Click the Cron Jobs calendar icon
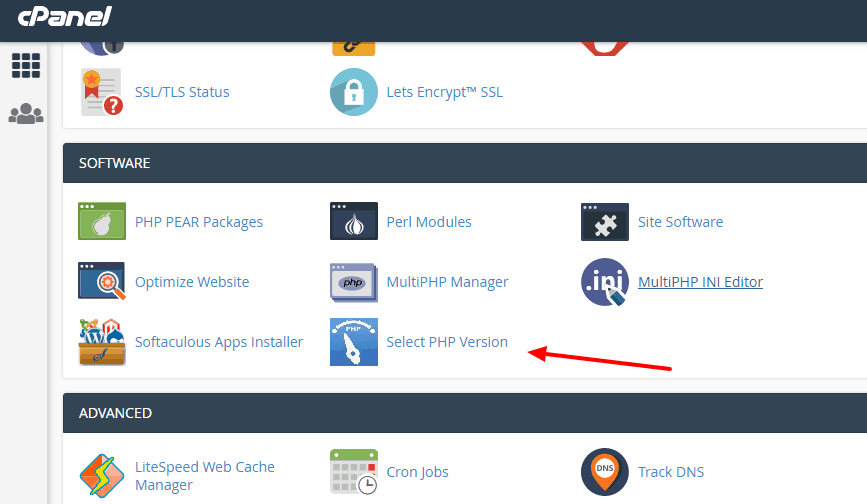Screen dimensions: 867x504 click(354, 472)
